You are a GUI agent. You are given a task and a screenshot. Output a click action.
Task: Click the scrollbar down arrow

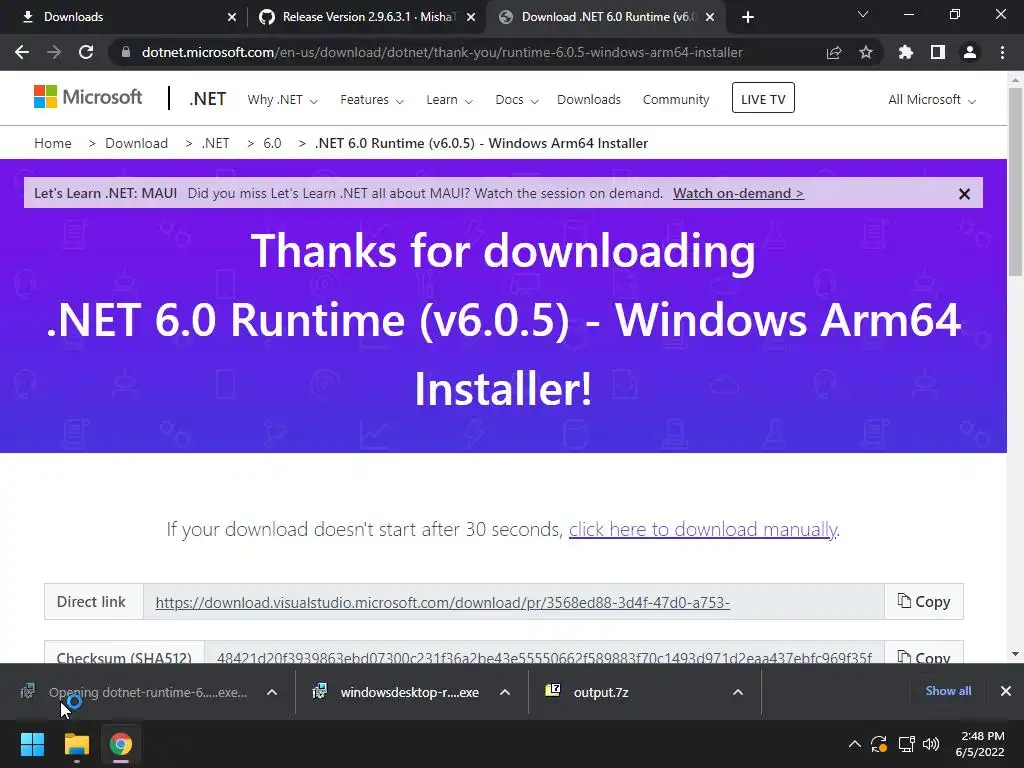1015,654
